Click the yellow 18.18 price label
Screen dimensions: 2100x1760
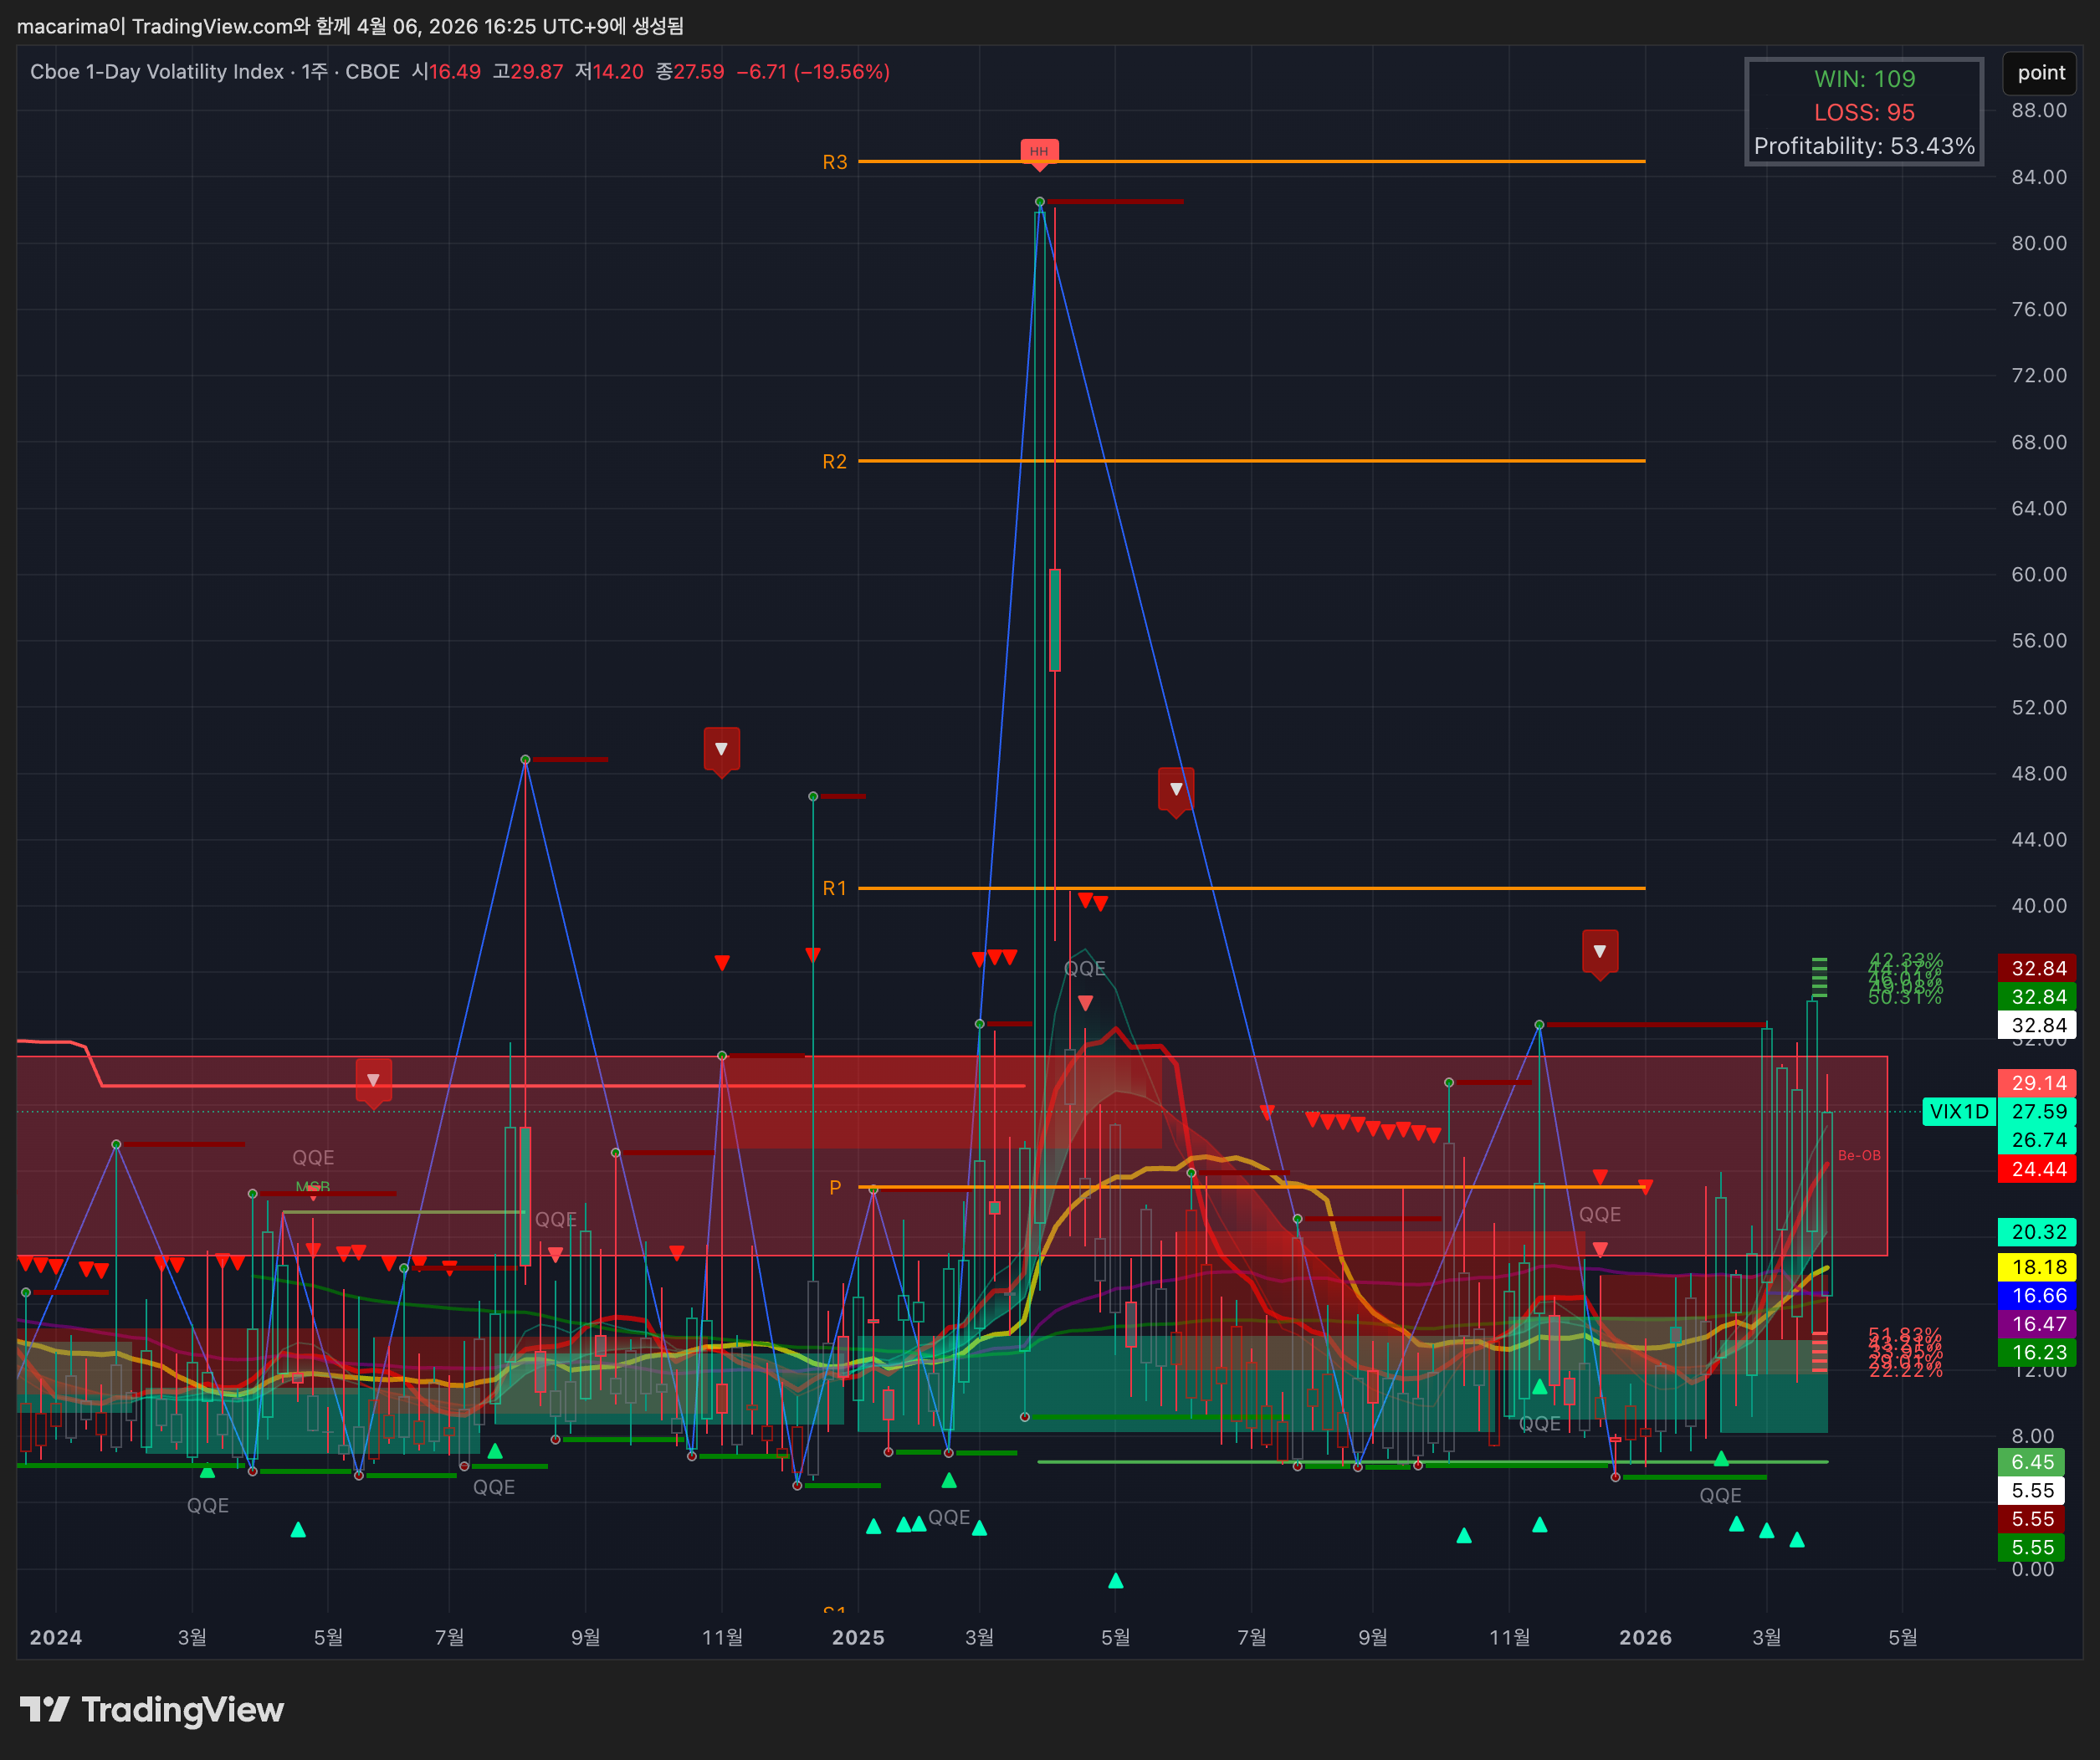click(2038, 1267)
